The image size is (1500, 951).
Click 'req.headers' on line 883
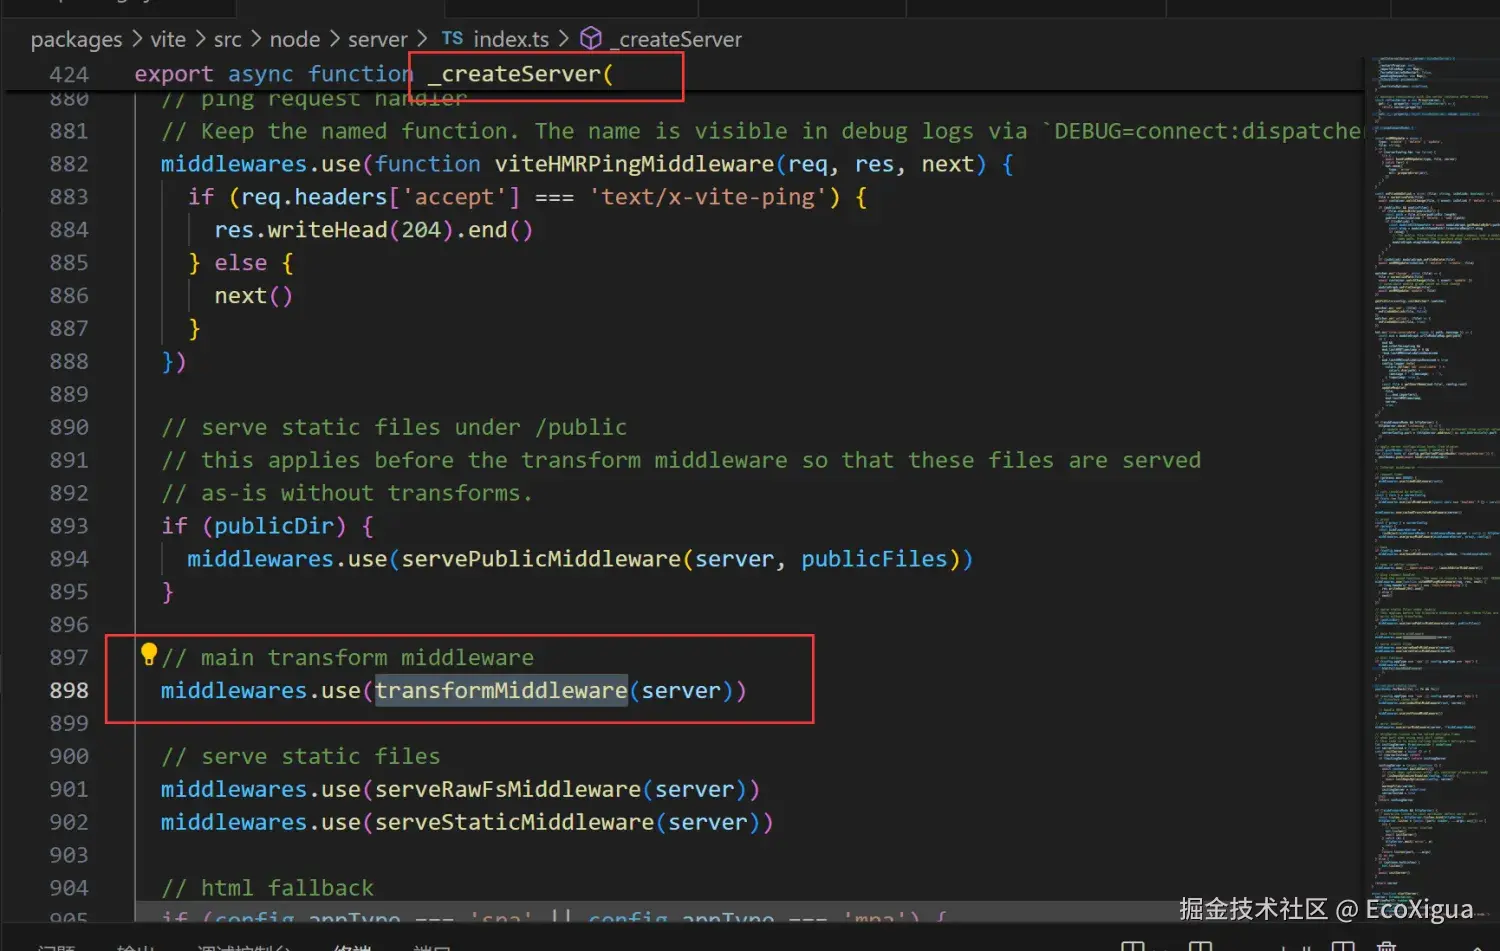(314, 196)
